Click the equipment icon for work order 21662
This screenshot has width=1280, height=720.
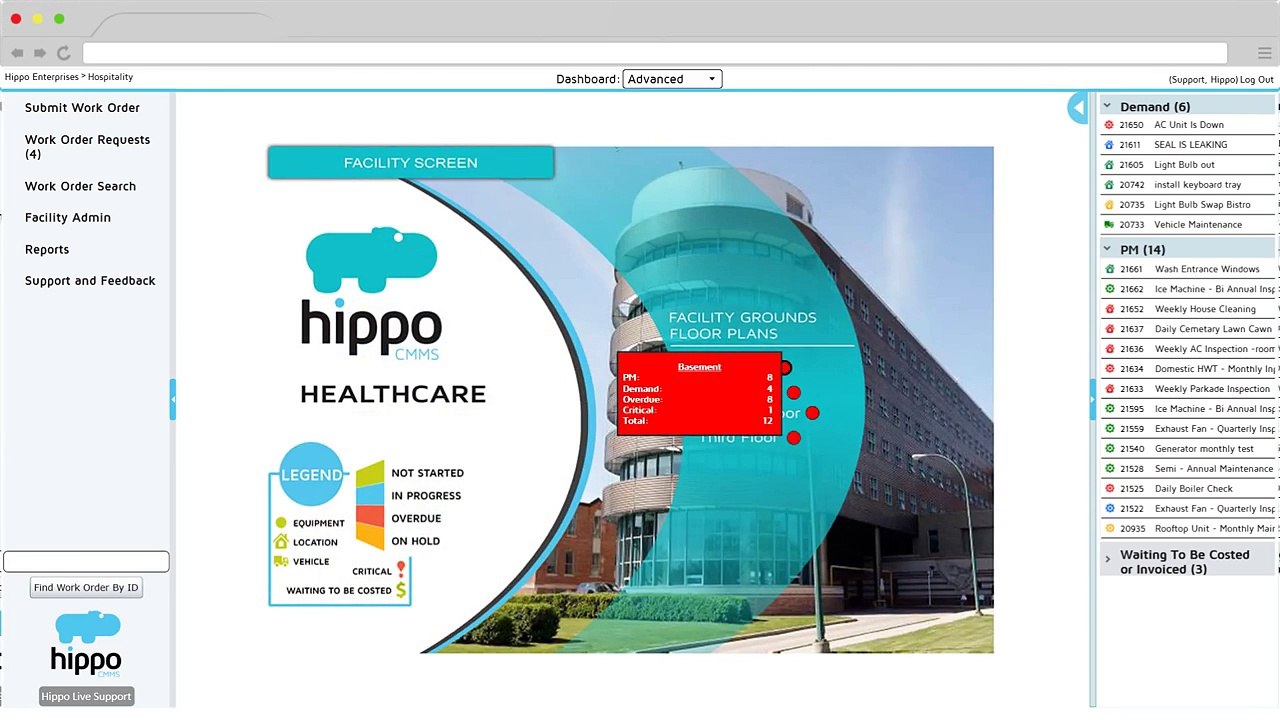(1109, 289)
